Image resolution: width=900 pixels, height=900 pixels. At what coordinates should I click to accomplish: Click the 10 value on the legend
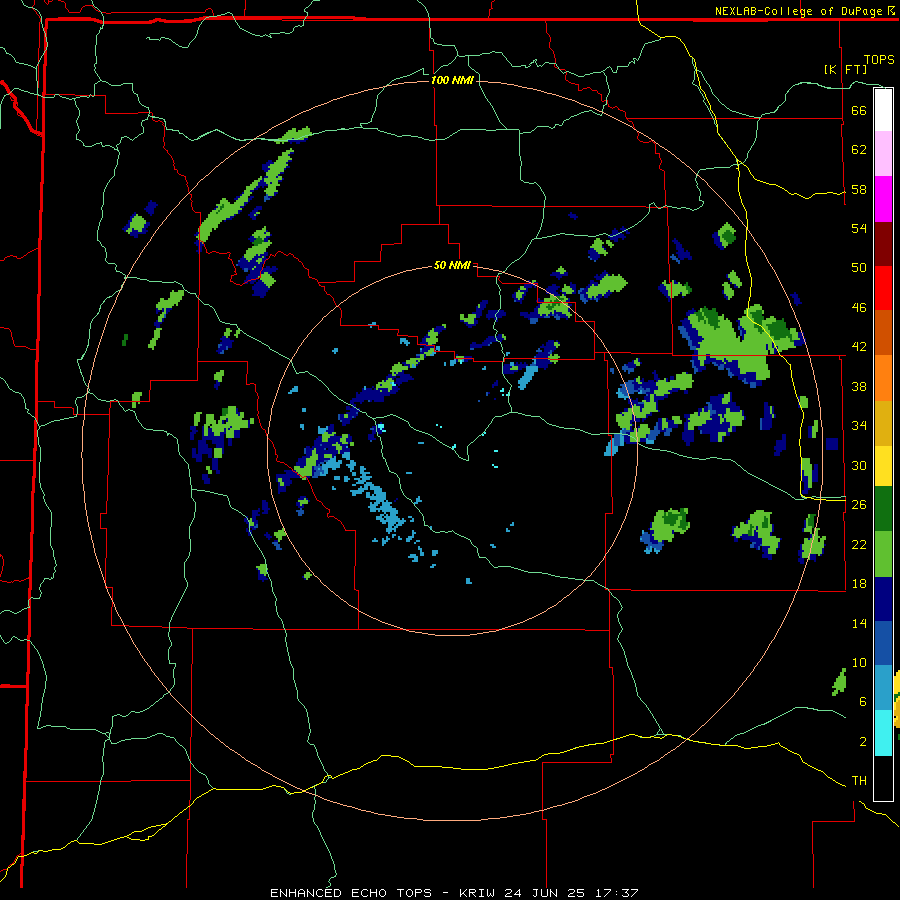pyautogui.click(x=859, y=662)
